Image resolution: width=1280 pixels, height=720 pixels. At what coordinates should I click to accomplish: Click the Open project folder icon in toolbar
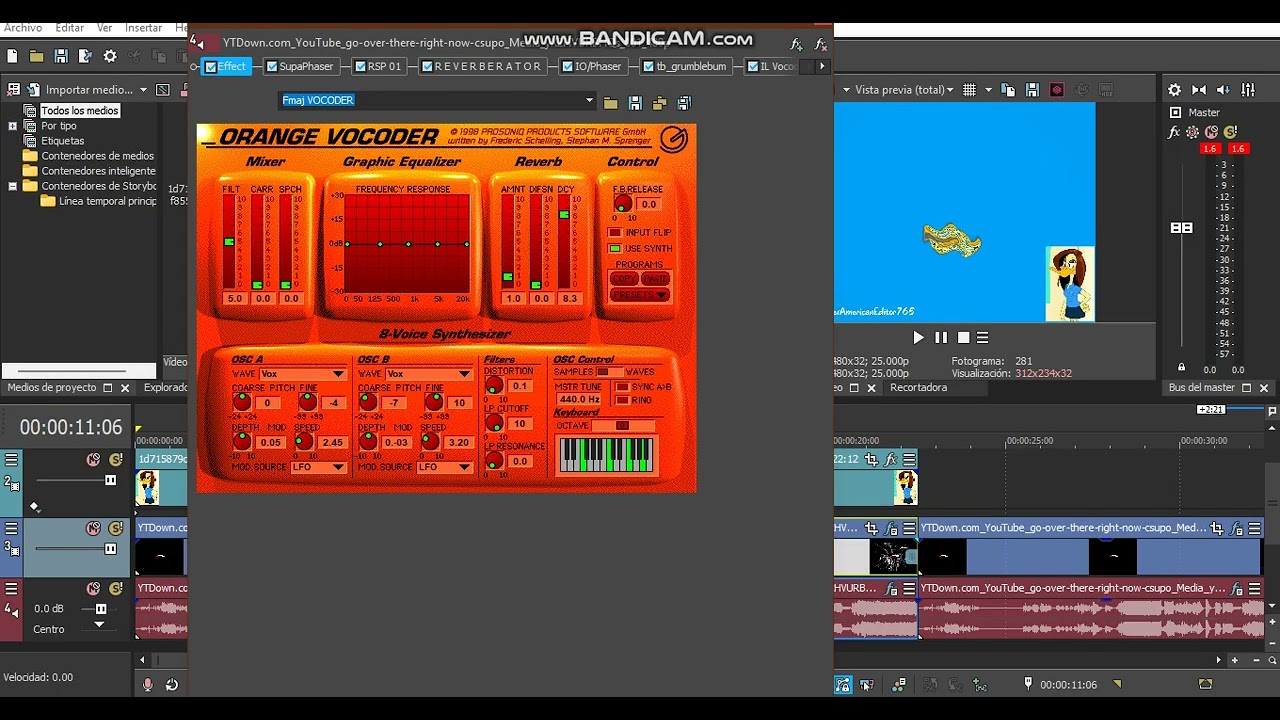(37, 57)
